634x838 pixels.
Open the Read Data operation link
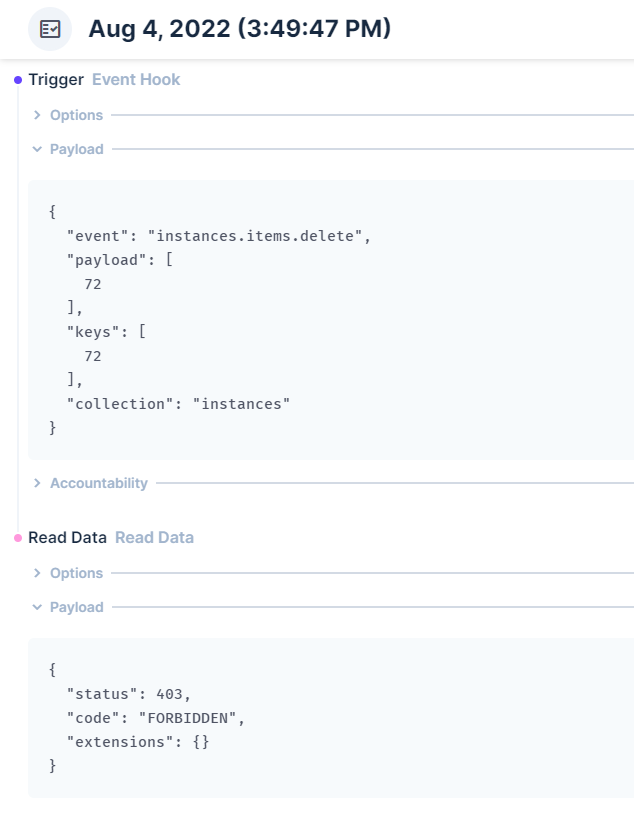click(x=154, y=537)
